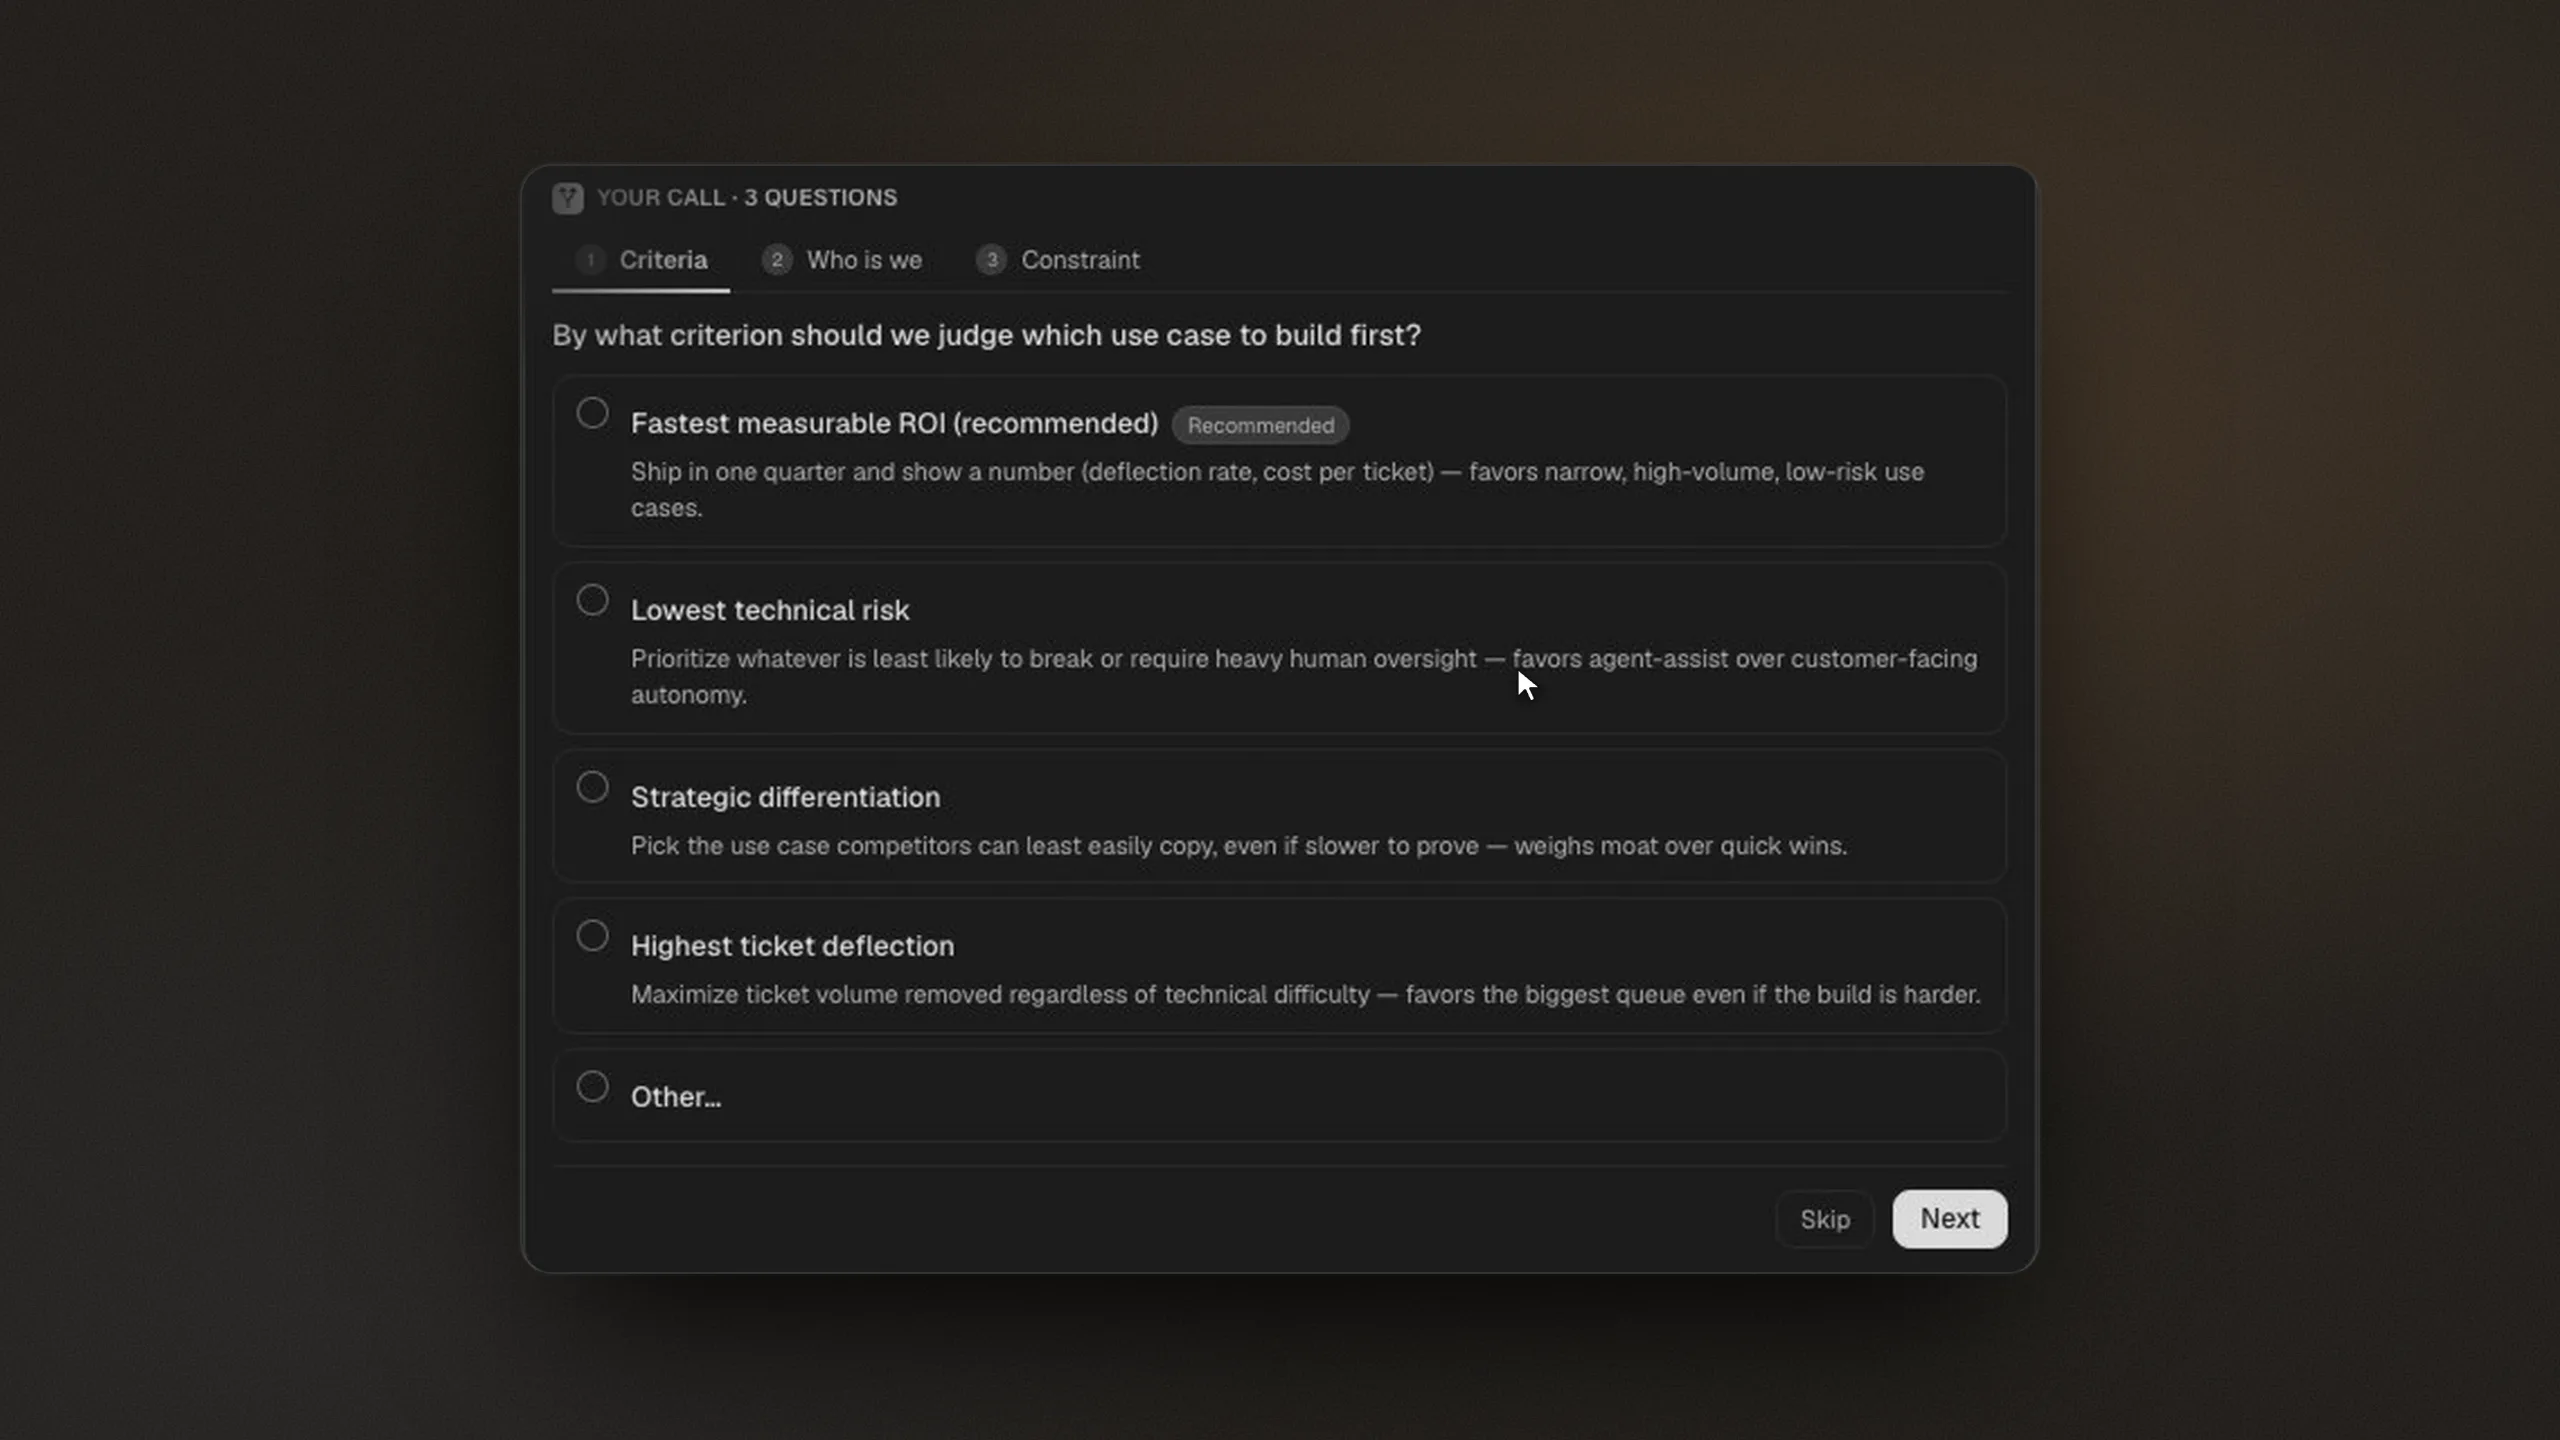Click the 'Strategic differentiation' option title

click(x=785, y=797)
